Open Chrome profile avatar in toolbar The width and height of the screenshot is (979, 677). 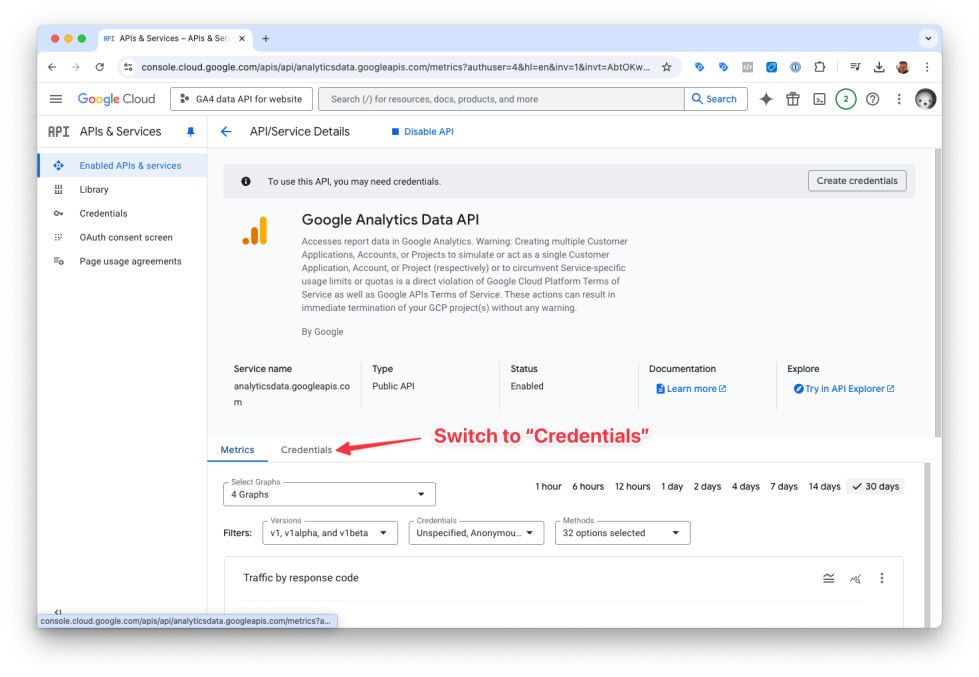click(902, 67)
